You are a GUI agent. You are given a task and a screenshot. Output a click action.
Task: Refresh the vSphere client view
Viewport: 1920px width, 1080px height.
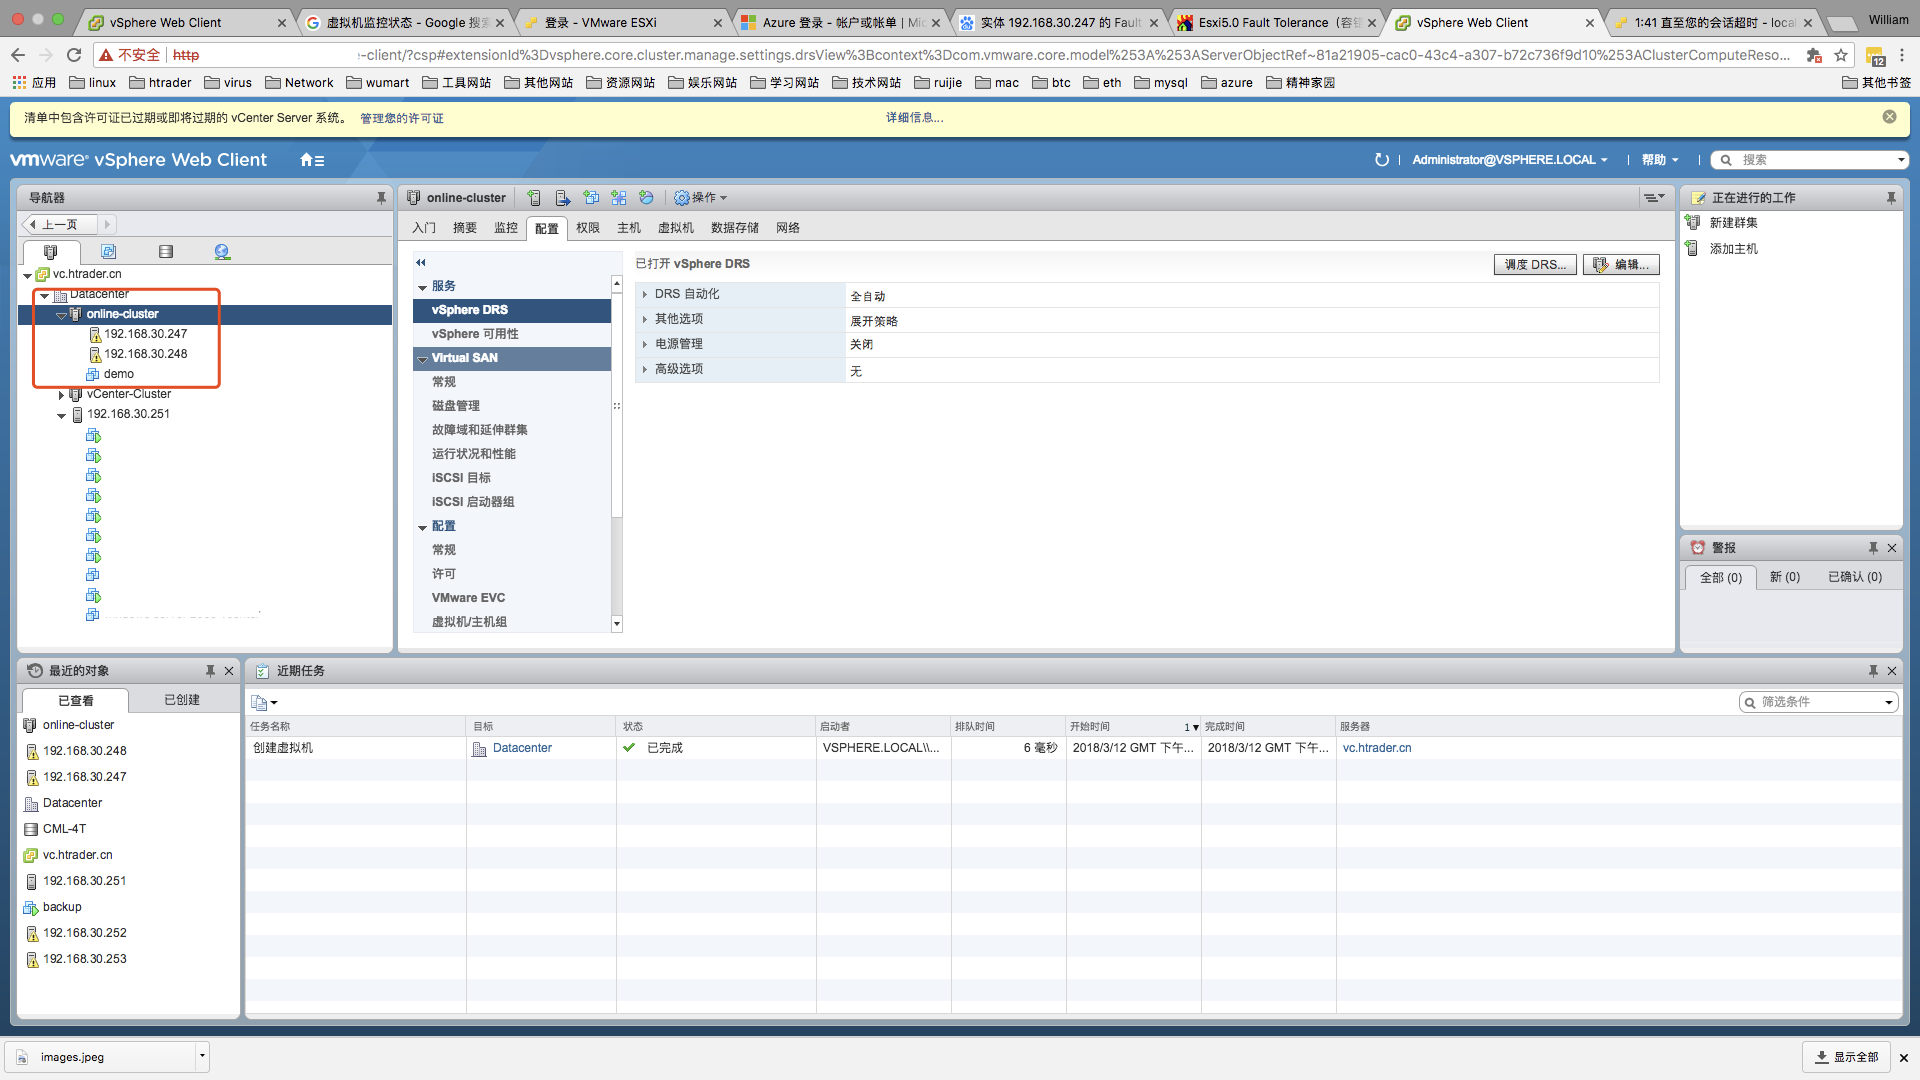pyautogui.click(x=1381, y=160)
